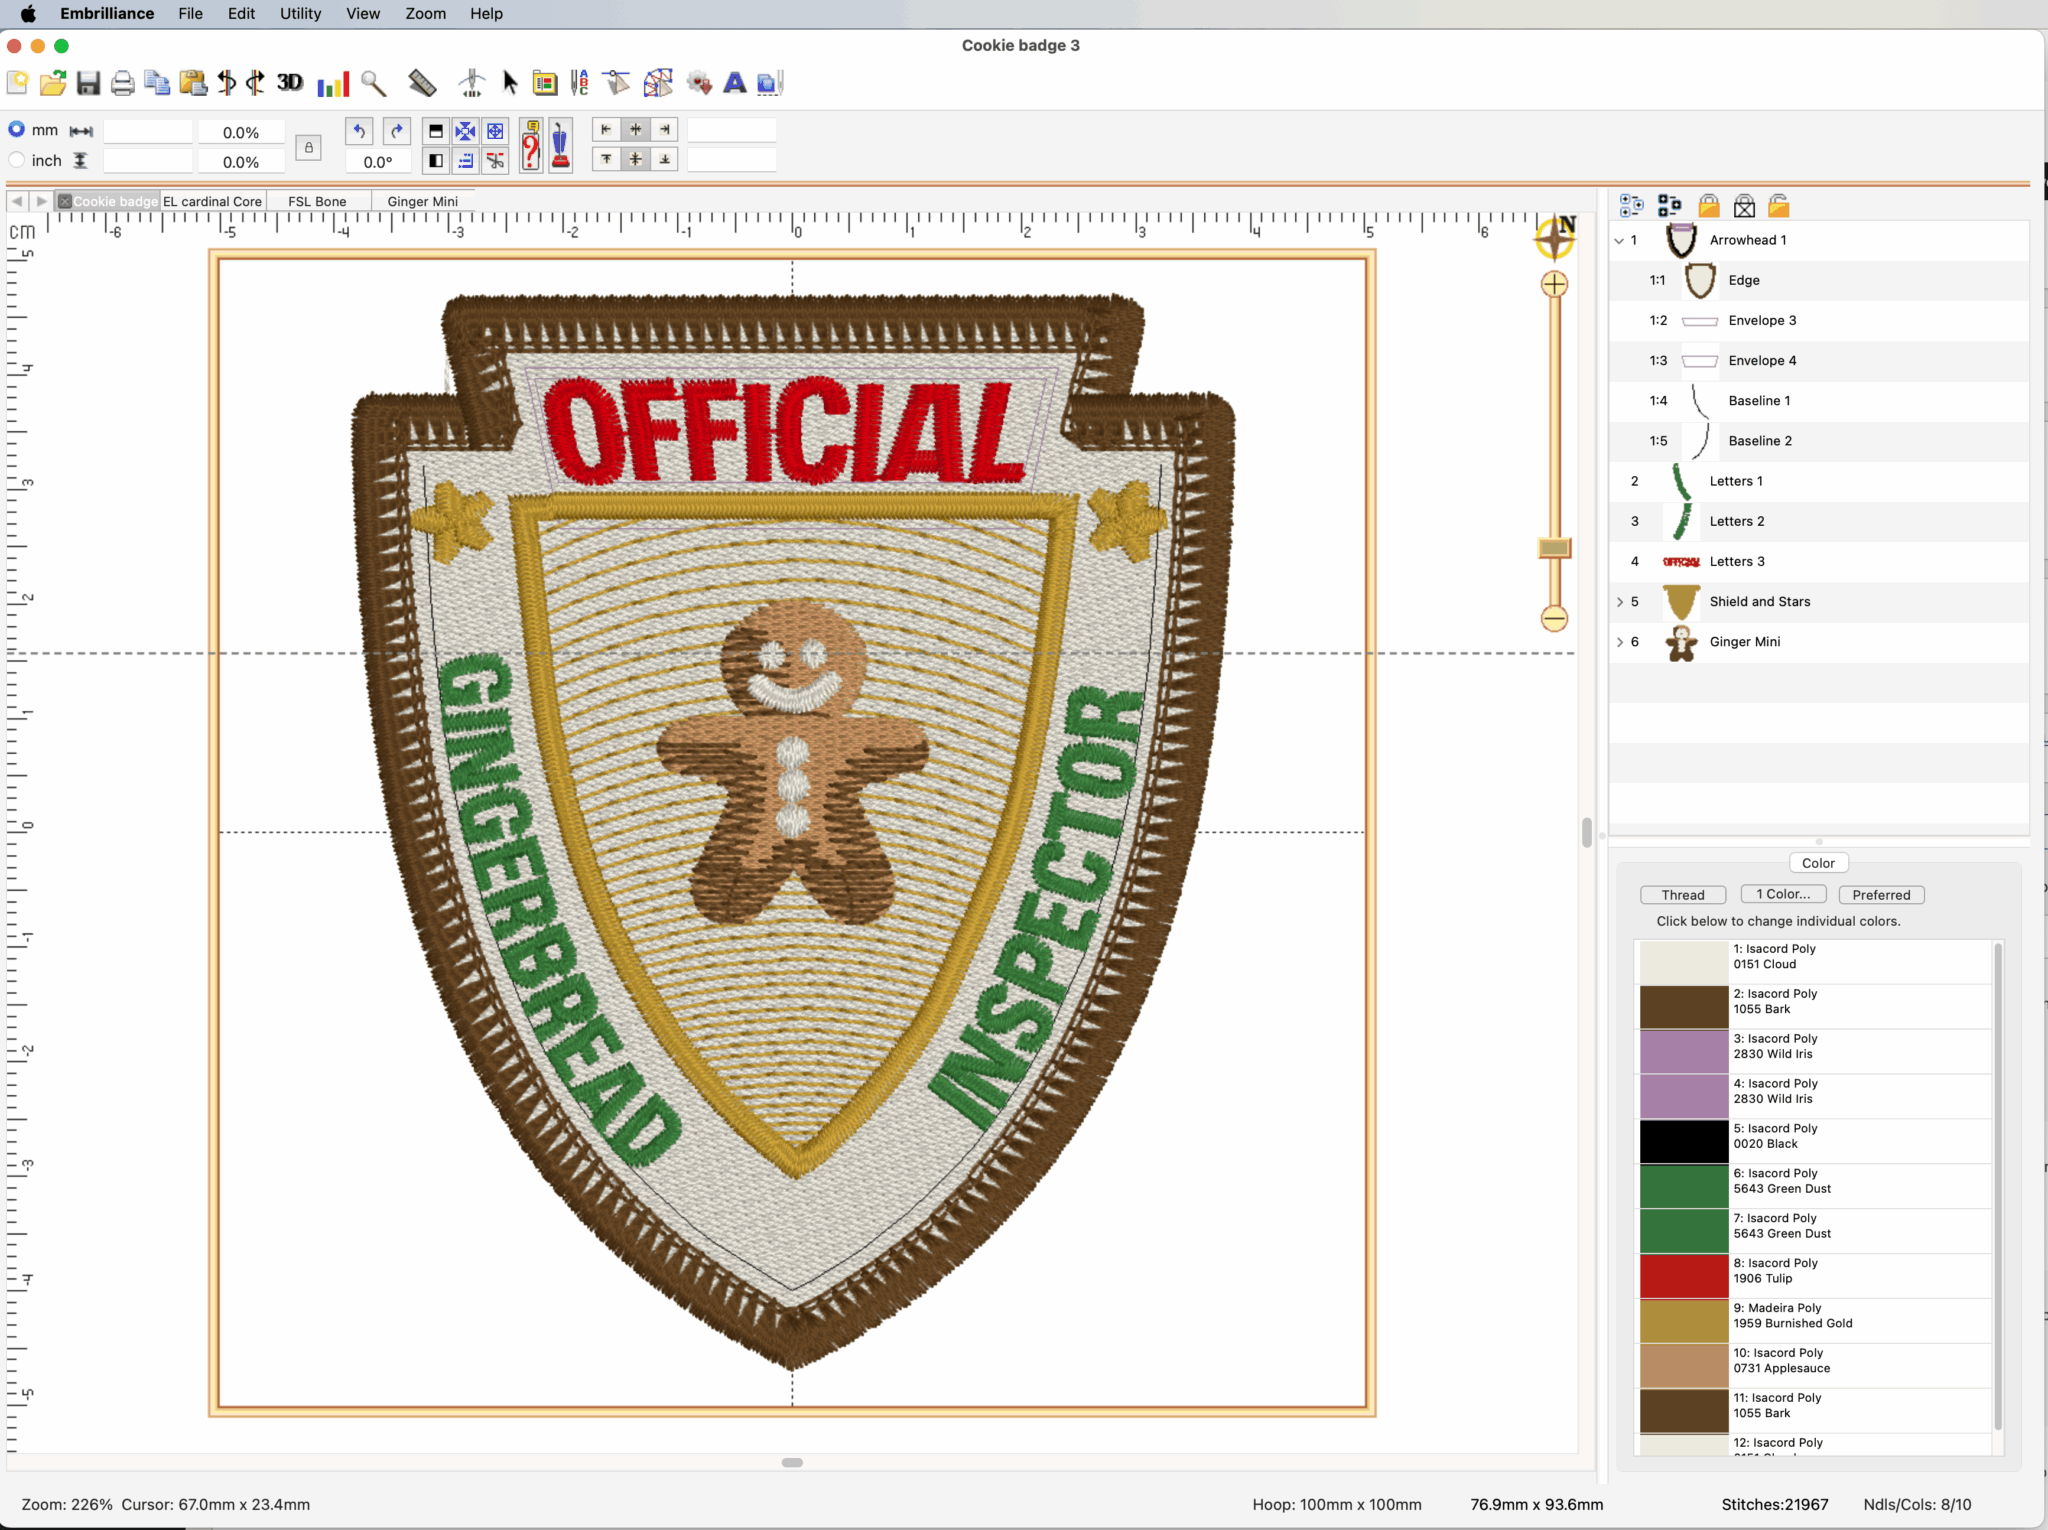
Task: Click the Thread button
Action: [x=1682, y=895]
